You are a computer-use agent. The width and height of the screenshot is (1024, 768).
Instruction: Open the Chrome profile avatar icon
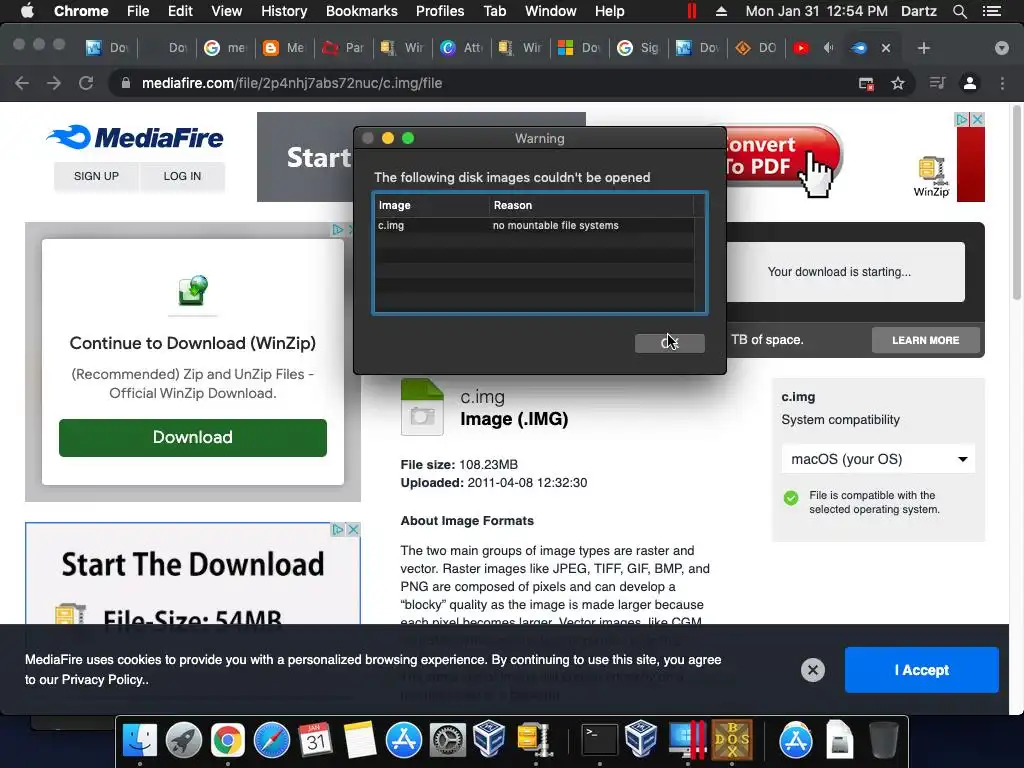[x=970, y=83]
